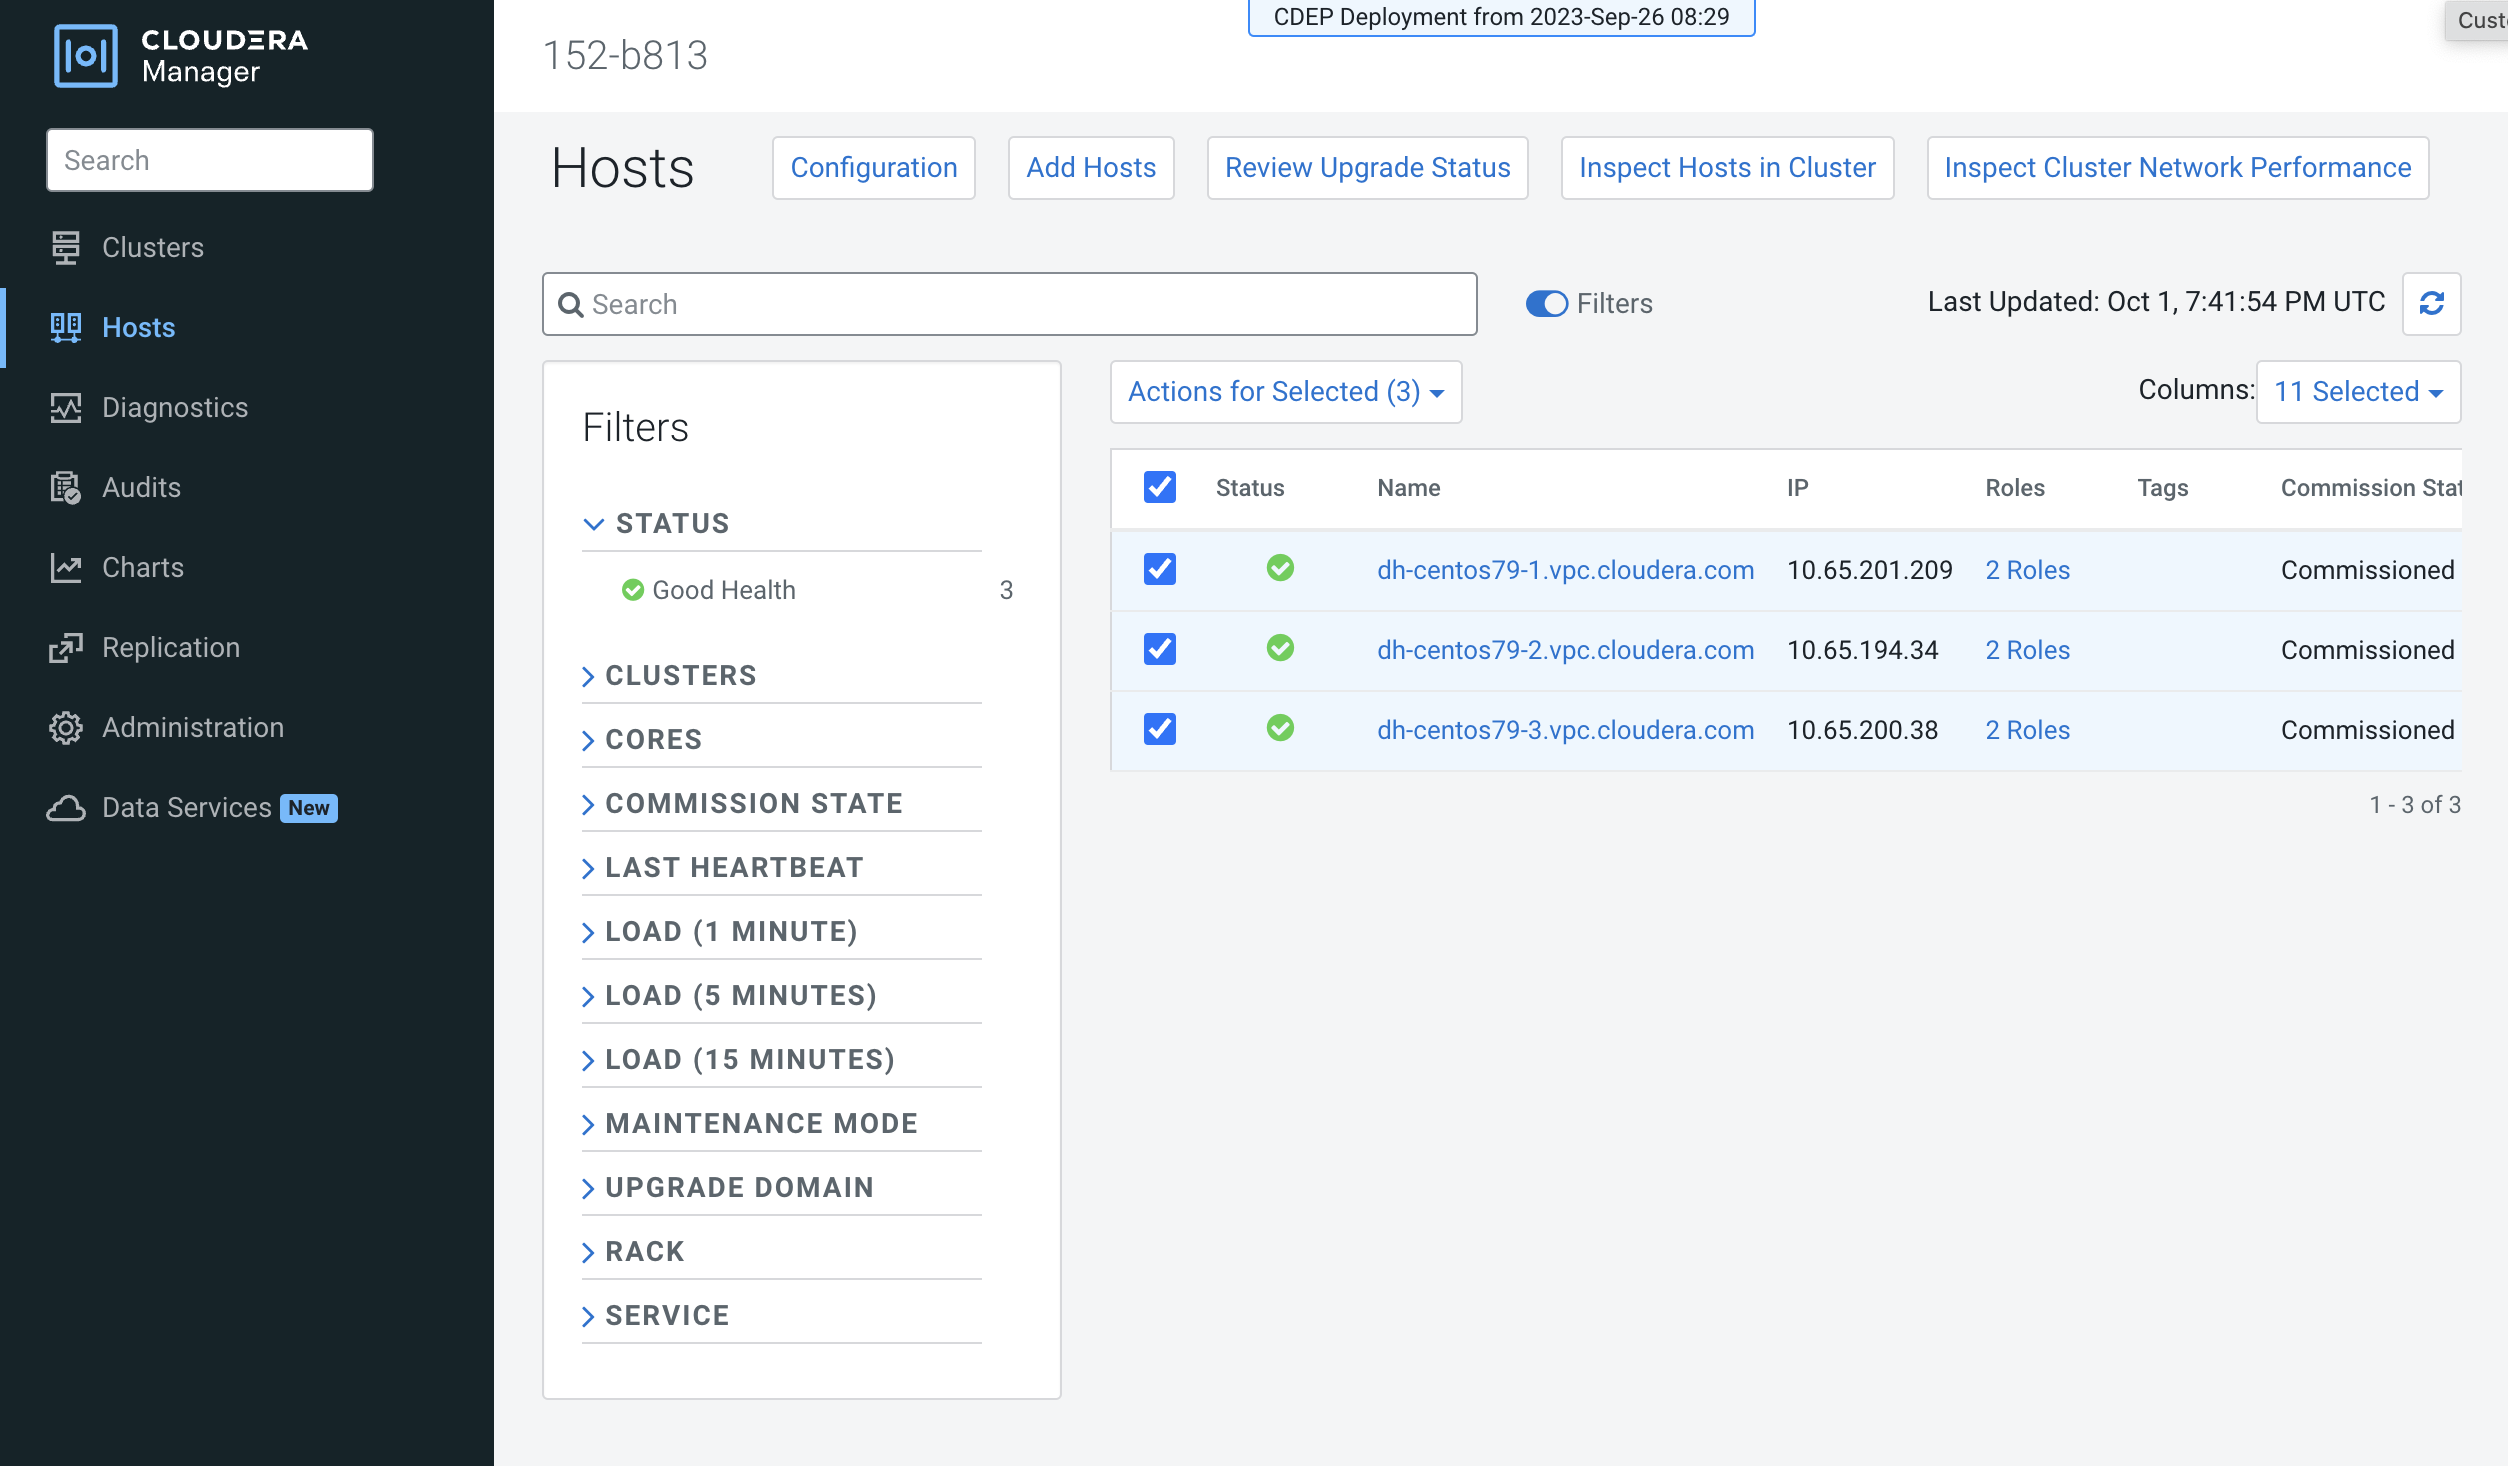
Task: Click the Audits clipboard icon
Action: click(66, 487)
